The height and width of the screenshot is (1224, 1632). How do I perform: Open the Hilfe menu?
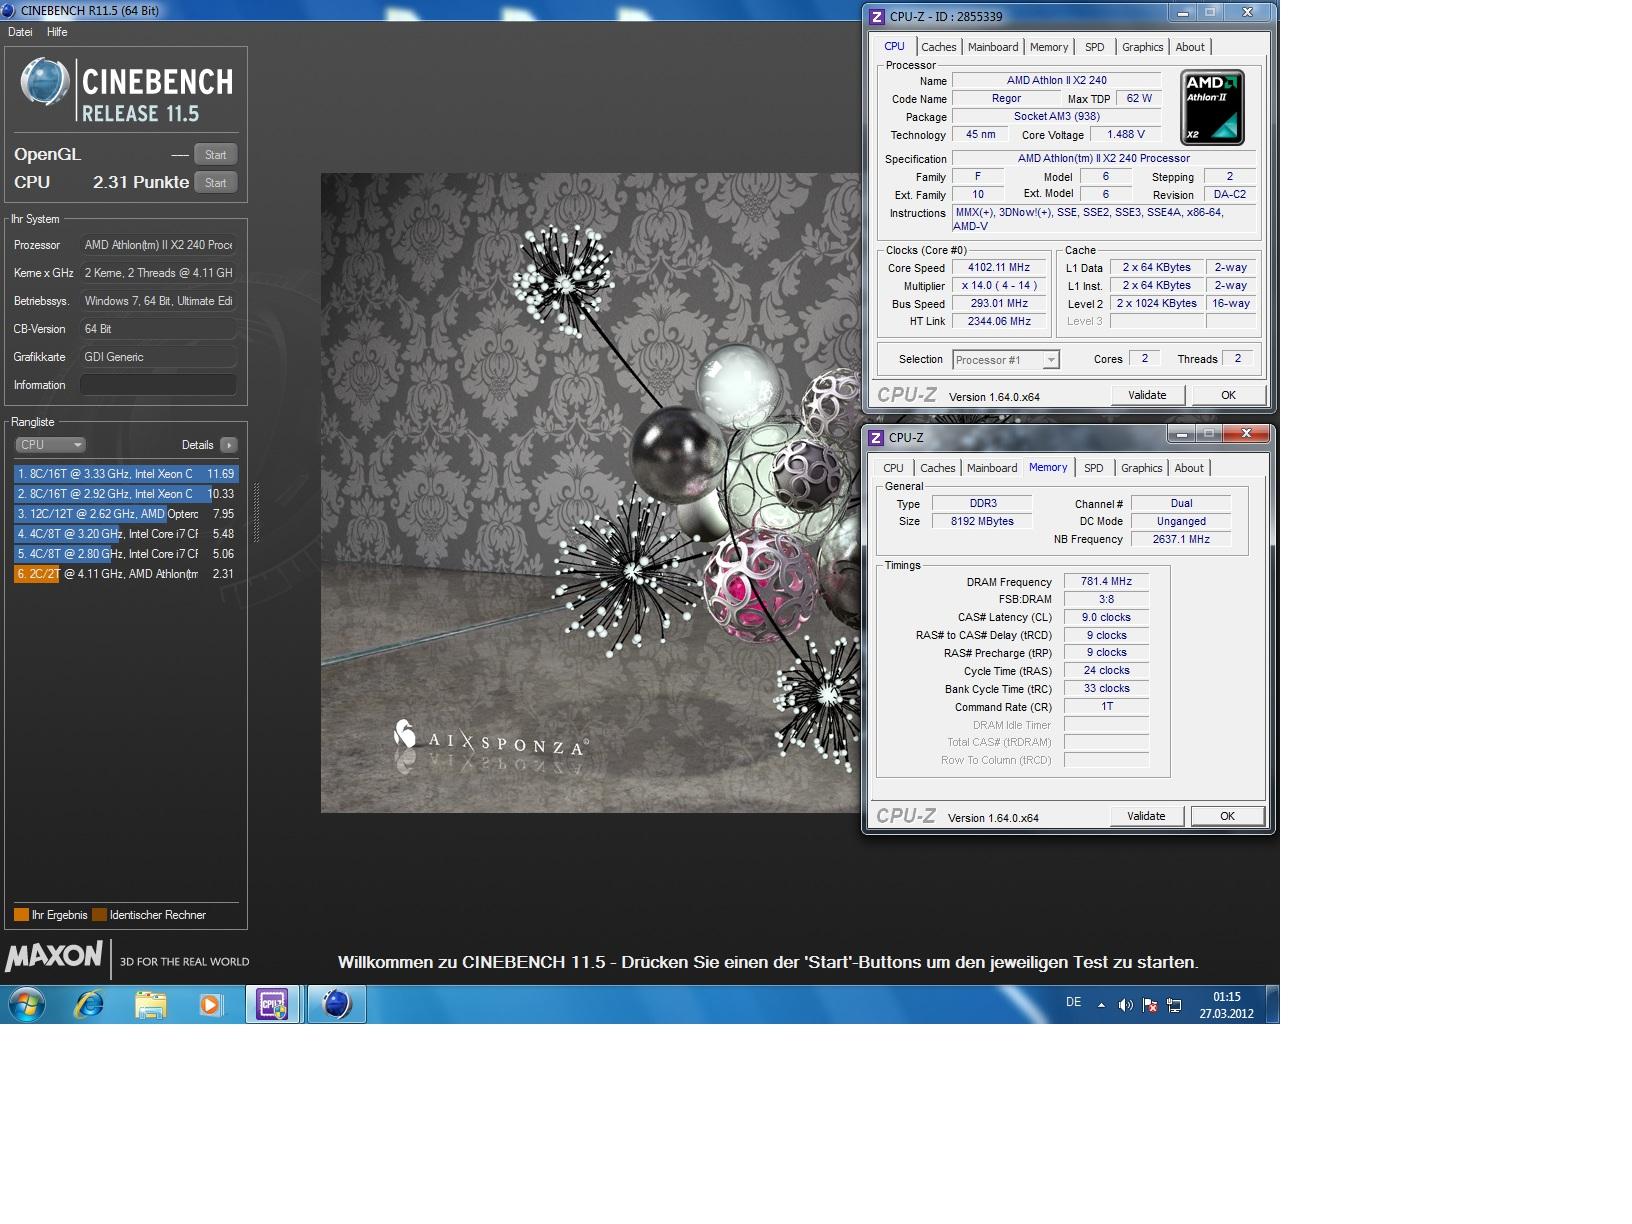57,32
